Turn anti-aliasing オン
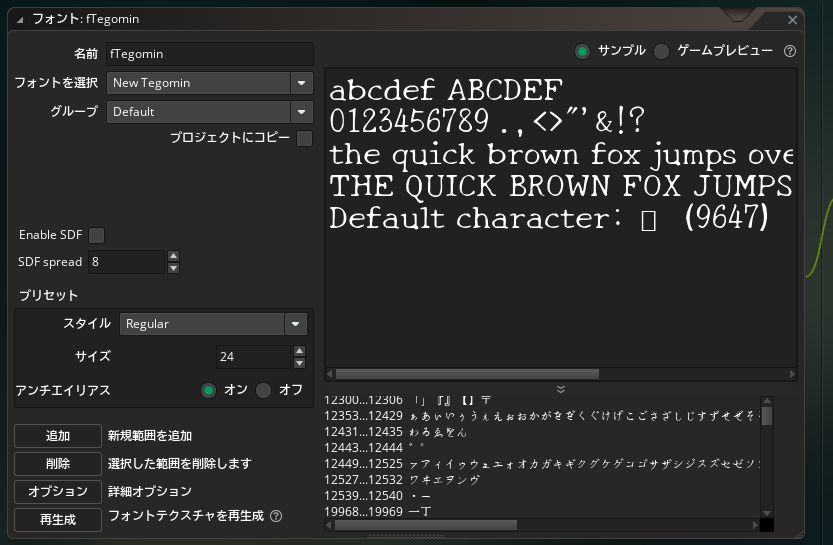Screen dimensions: 833x545 pyautogui.click(x=208, y=390)
